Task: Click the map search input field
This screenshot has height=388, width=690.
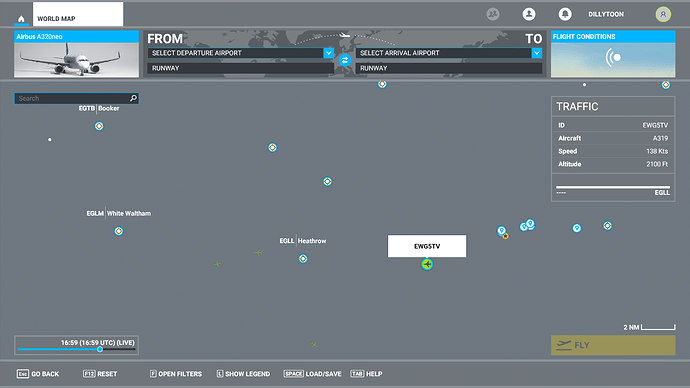Action: click(x=73, y=98)
